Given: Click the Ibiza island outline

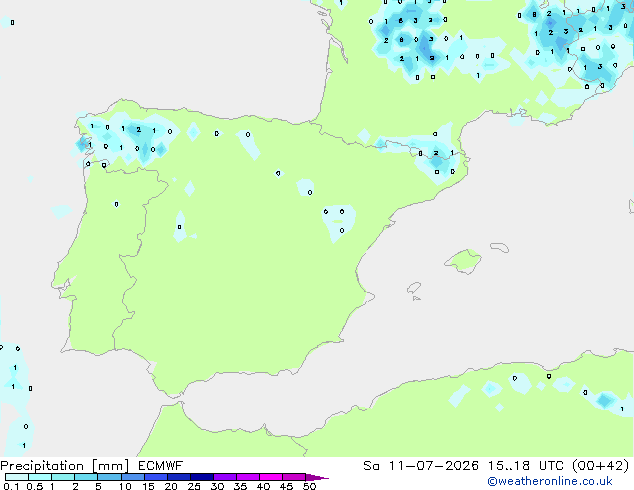Looking at the screenshot, I should tap(414, 288).
